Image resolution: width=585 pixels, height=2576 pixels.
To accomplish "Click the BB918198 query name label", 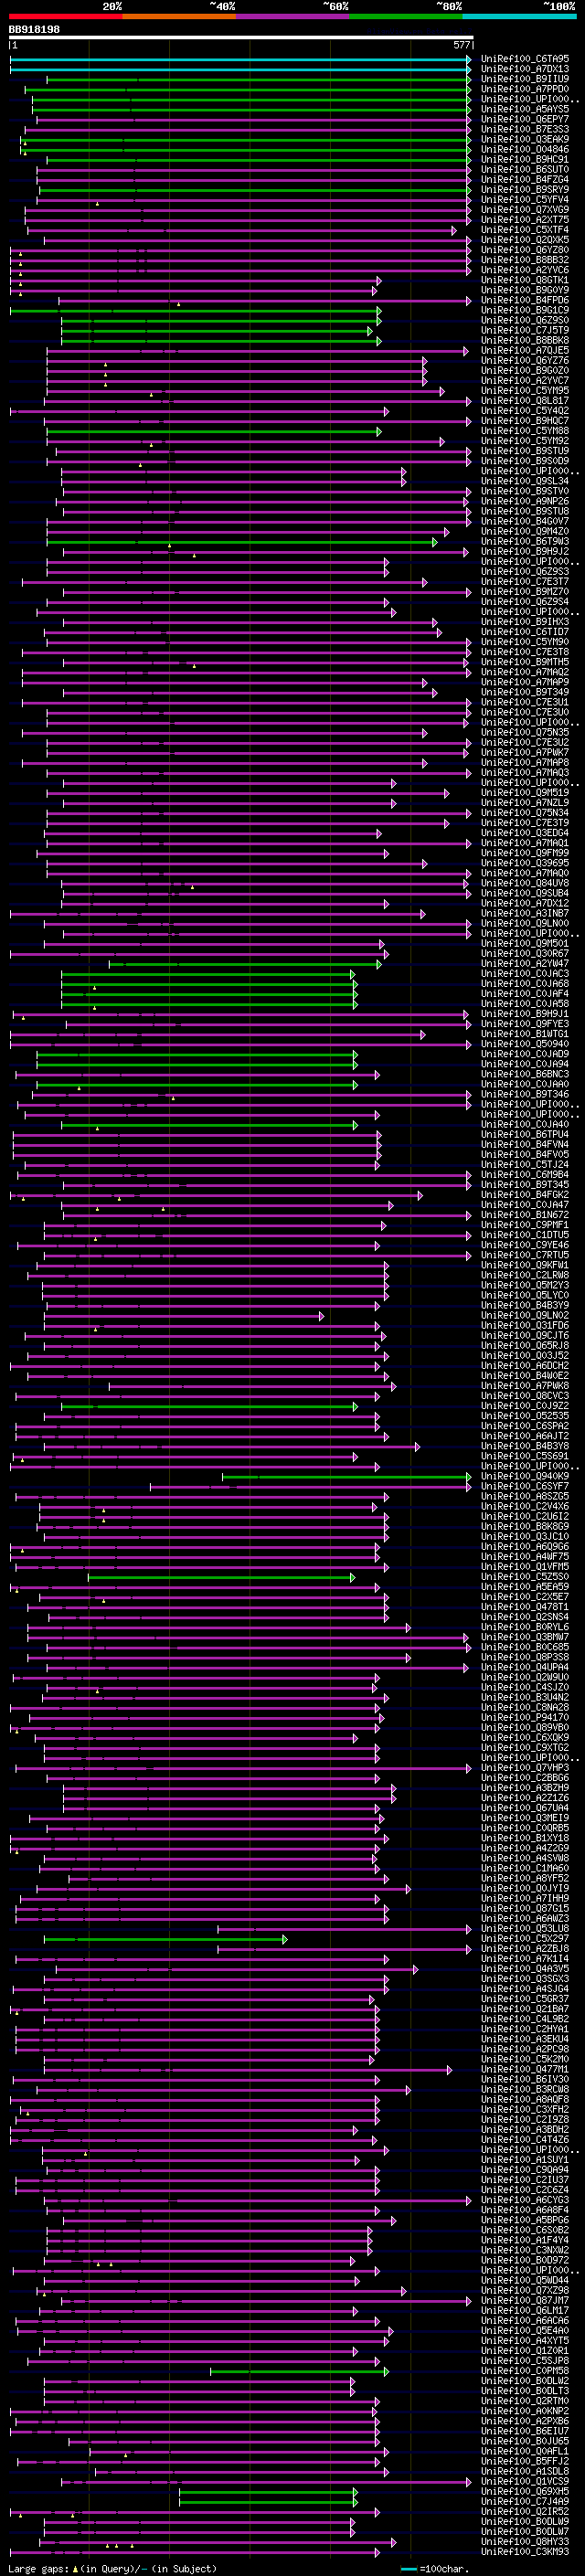I will [34, 29].
